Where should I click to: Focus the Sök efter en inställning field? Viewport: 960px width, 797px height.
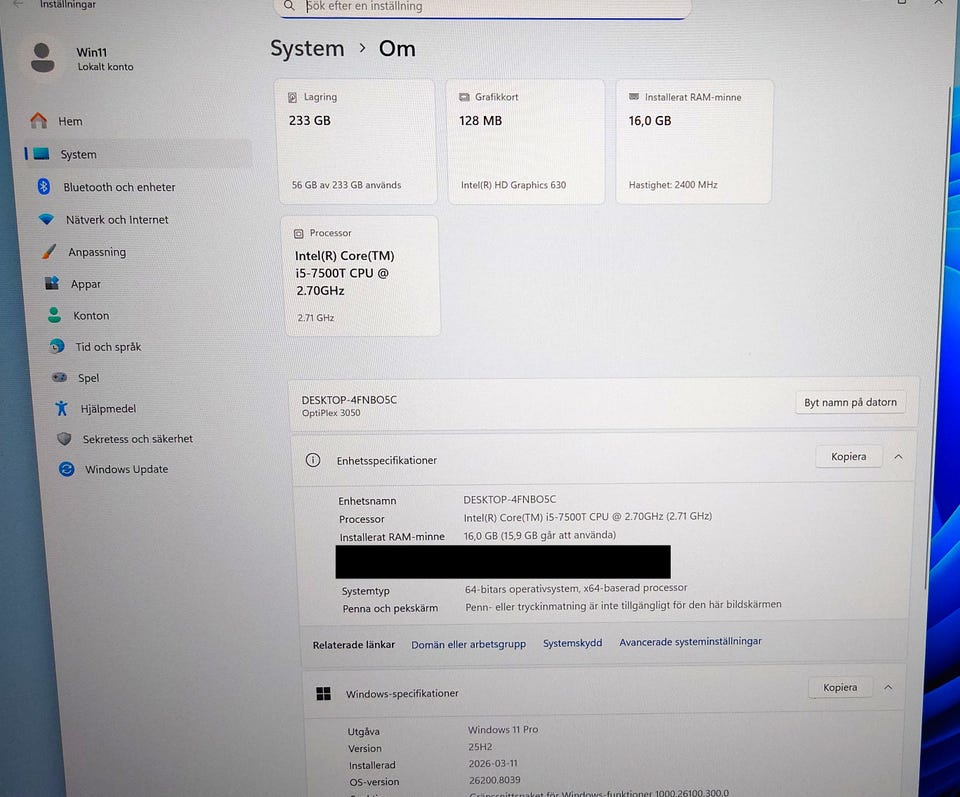tap(484, 7)
